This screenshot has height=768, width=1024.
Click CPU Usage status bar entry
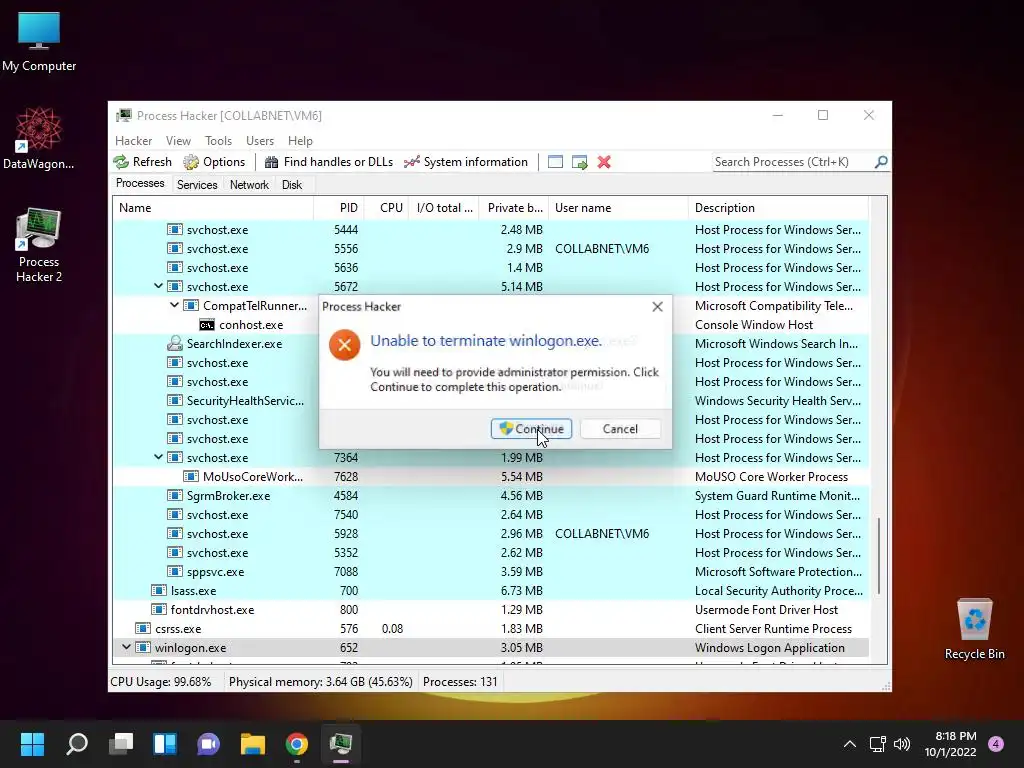[161, 682]
